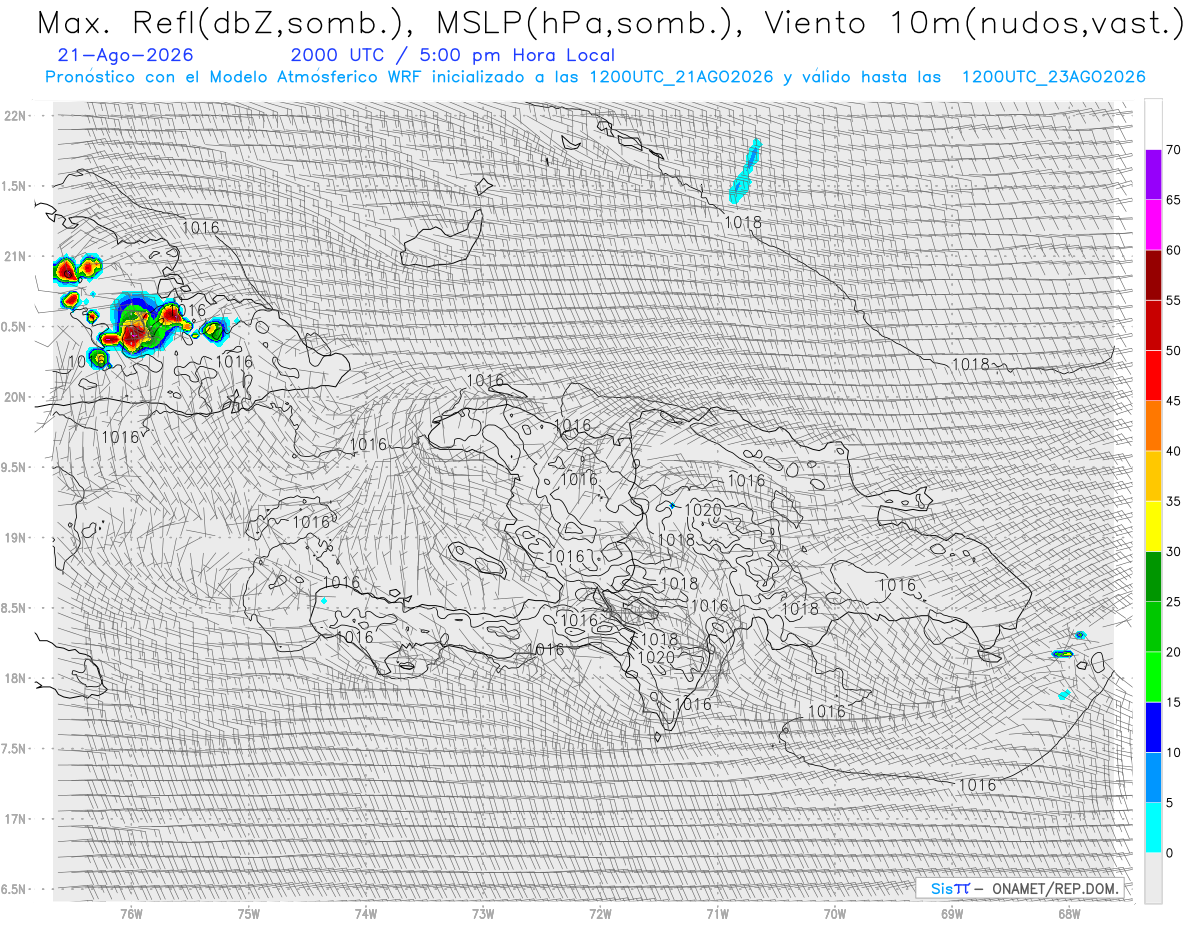The image size is (1200, 927).
Task: Pick the cyan 0–5 dBZ legend swatch
Action: click(x=1153, y=827)
